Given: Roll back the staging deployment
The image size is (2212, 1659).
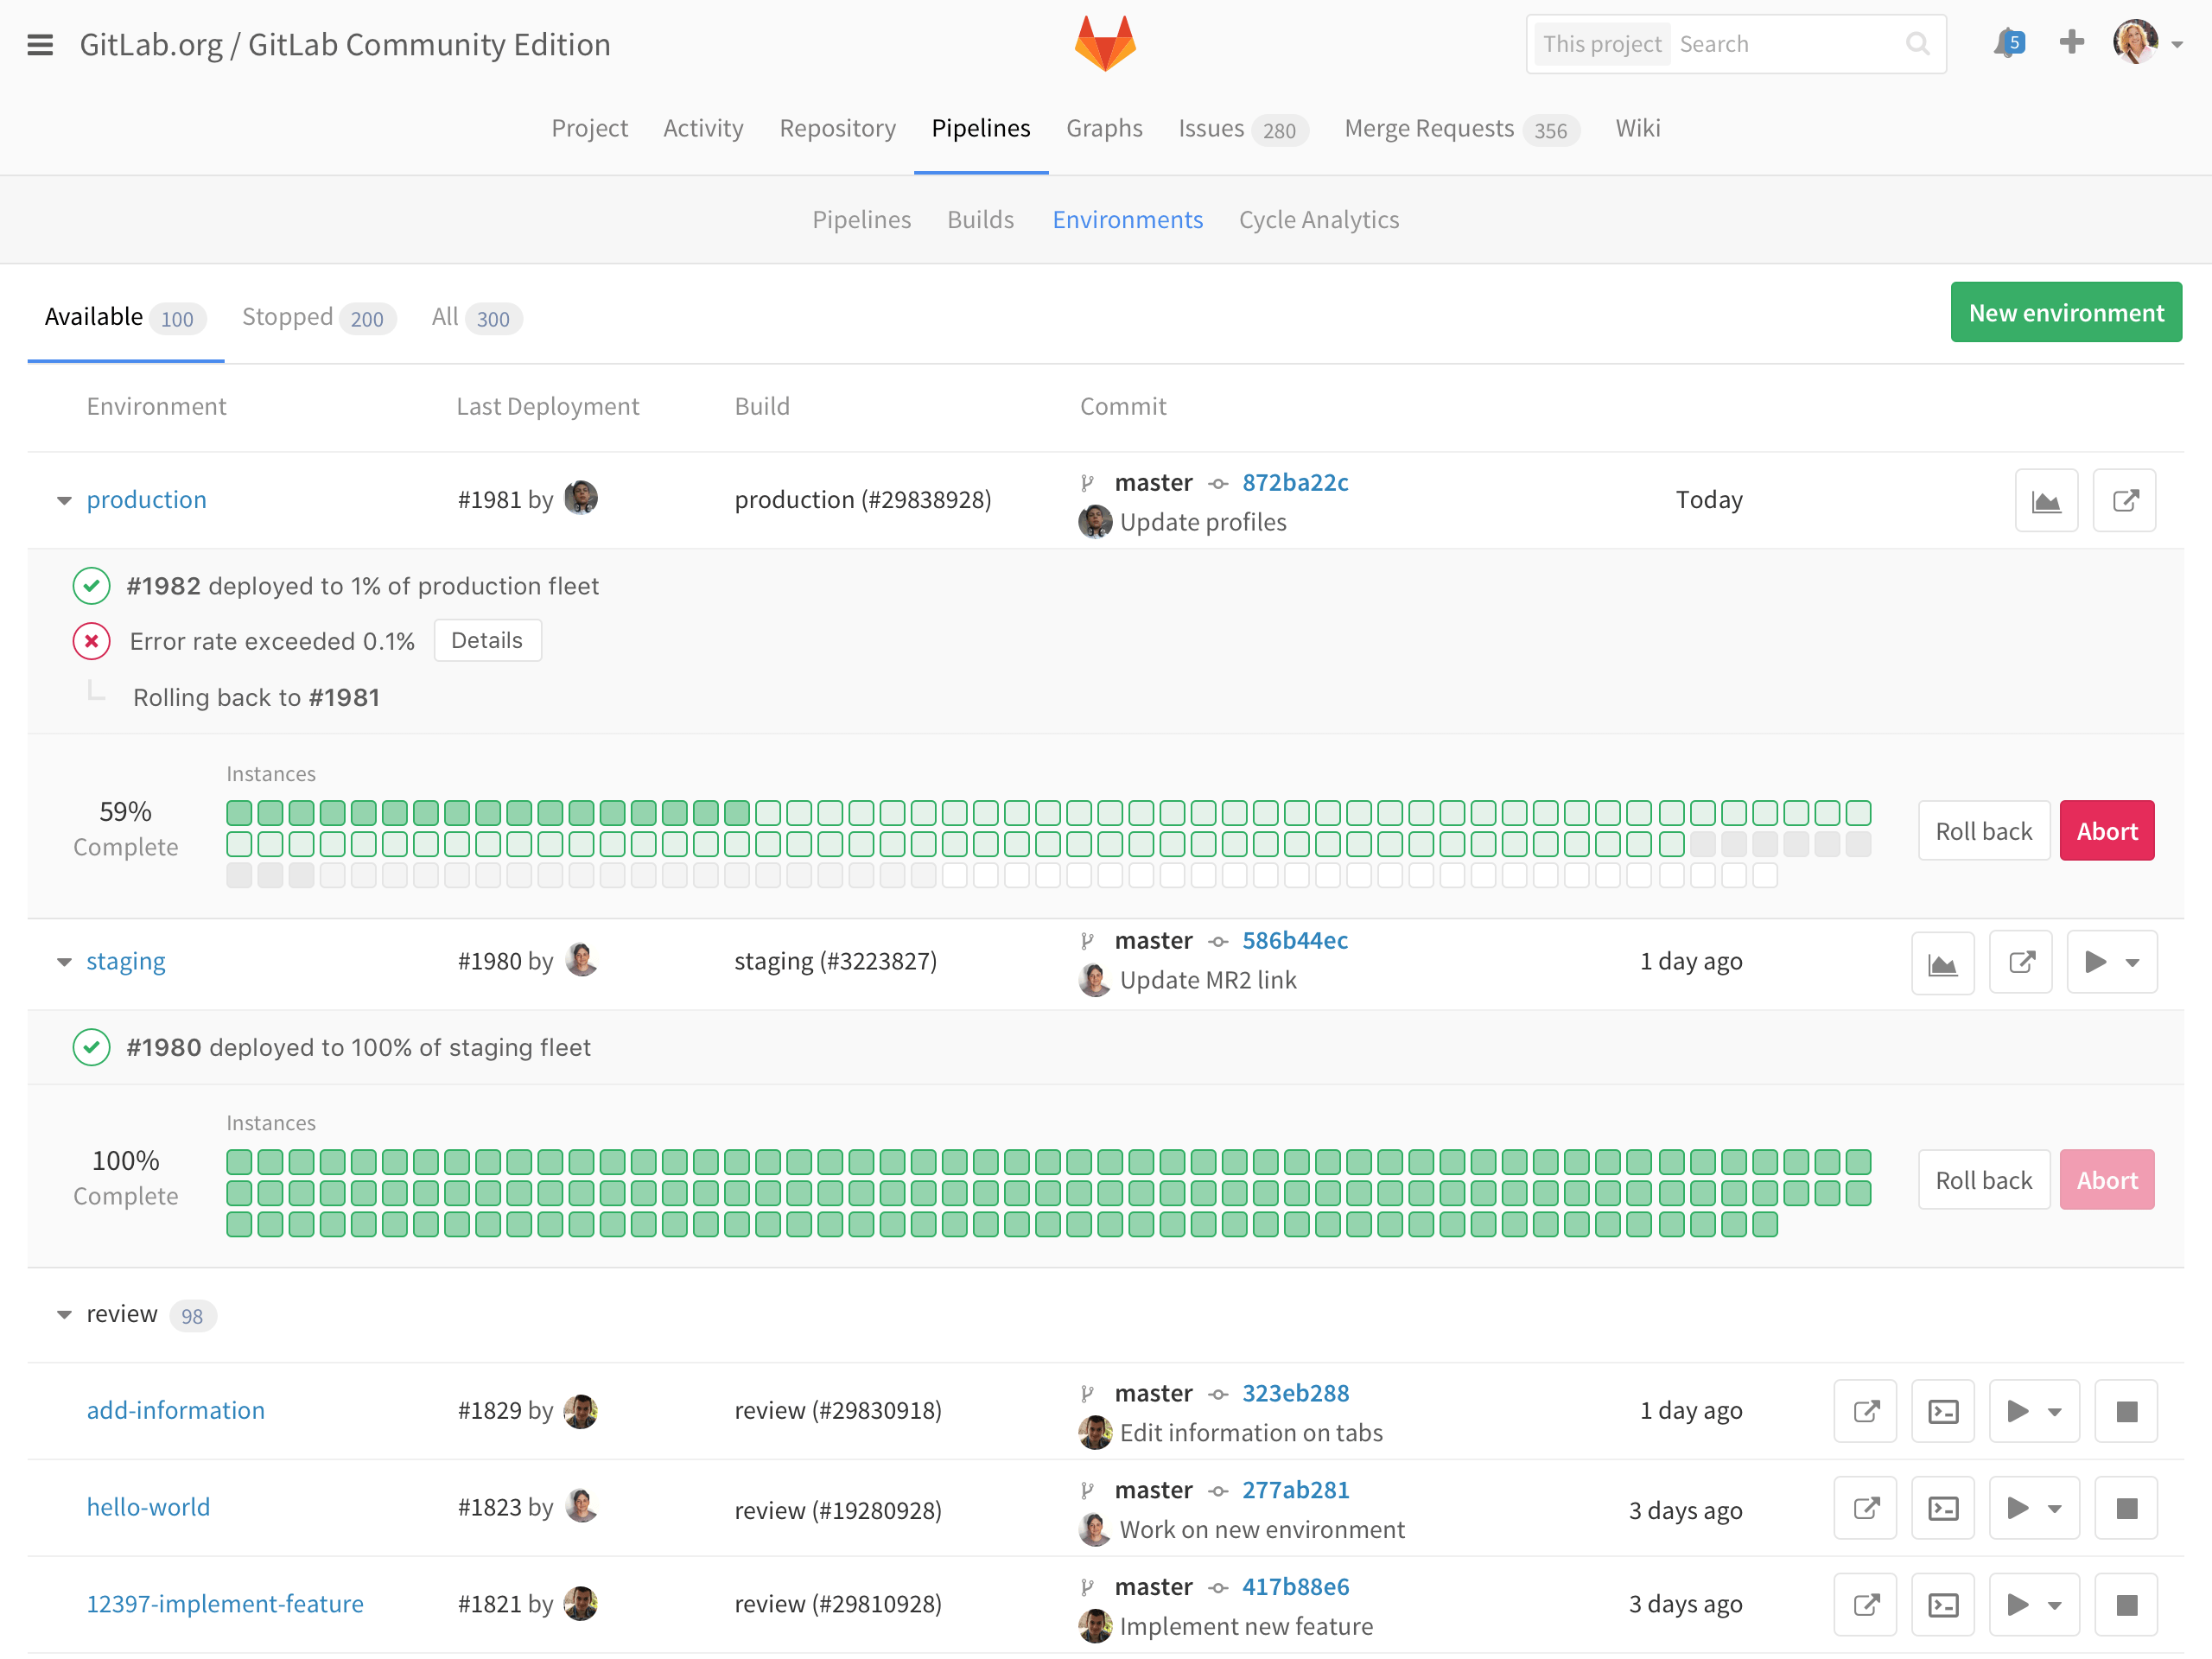Looking at the screenshot, I should click(1983, 1181).
